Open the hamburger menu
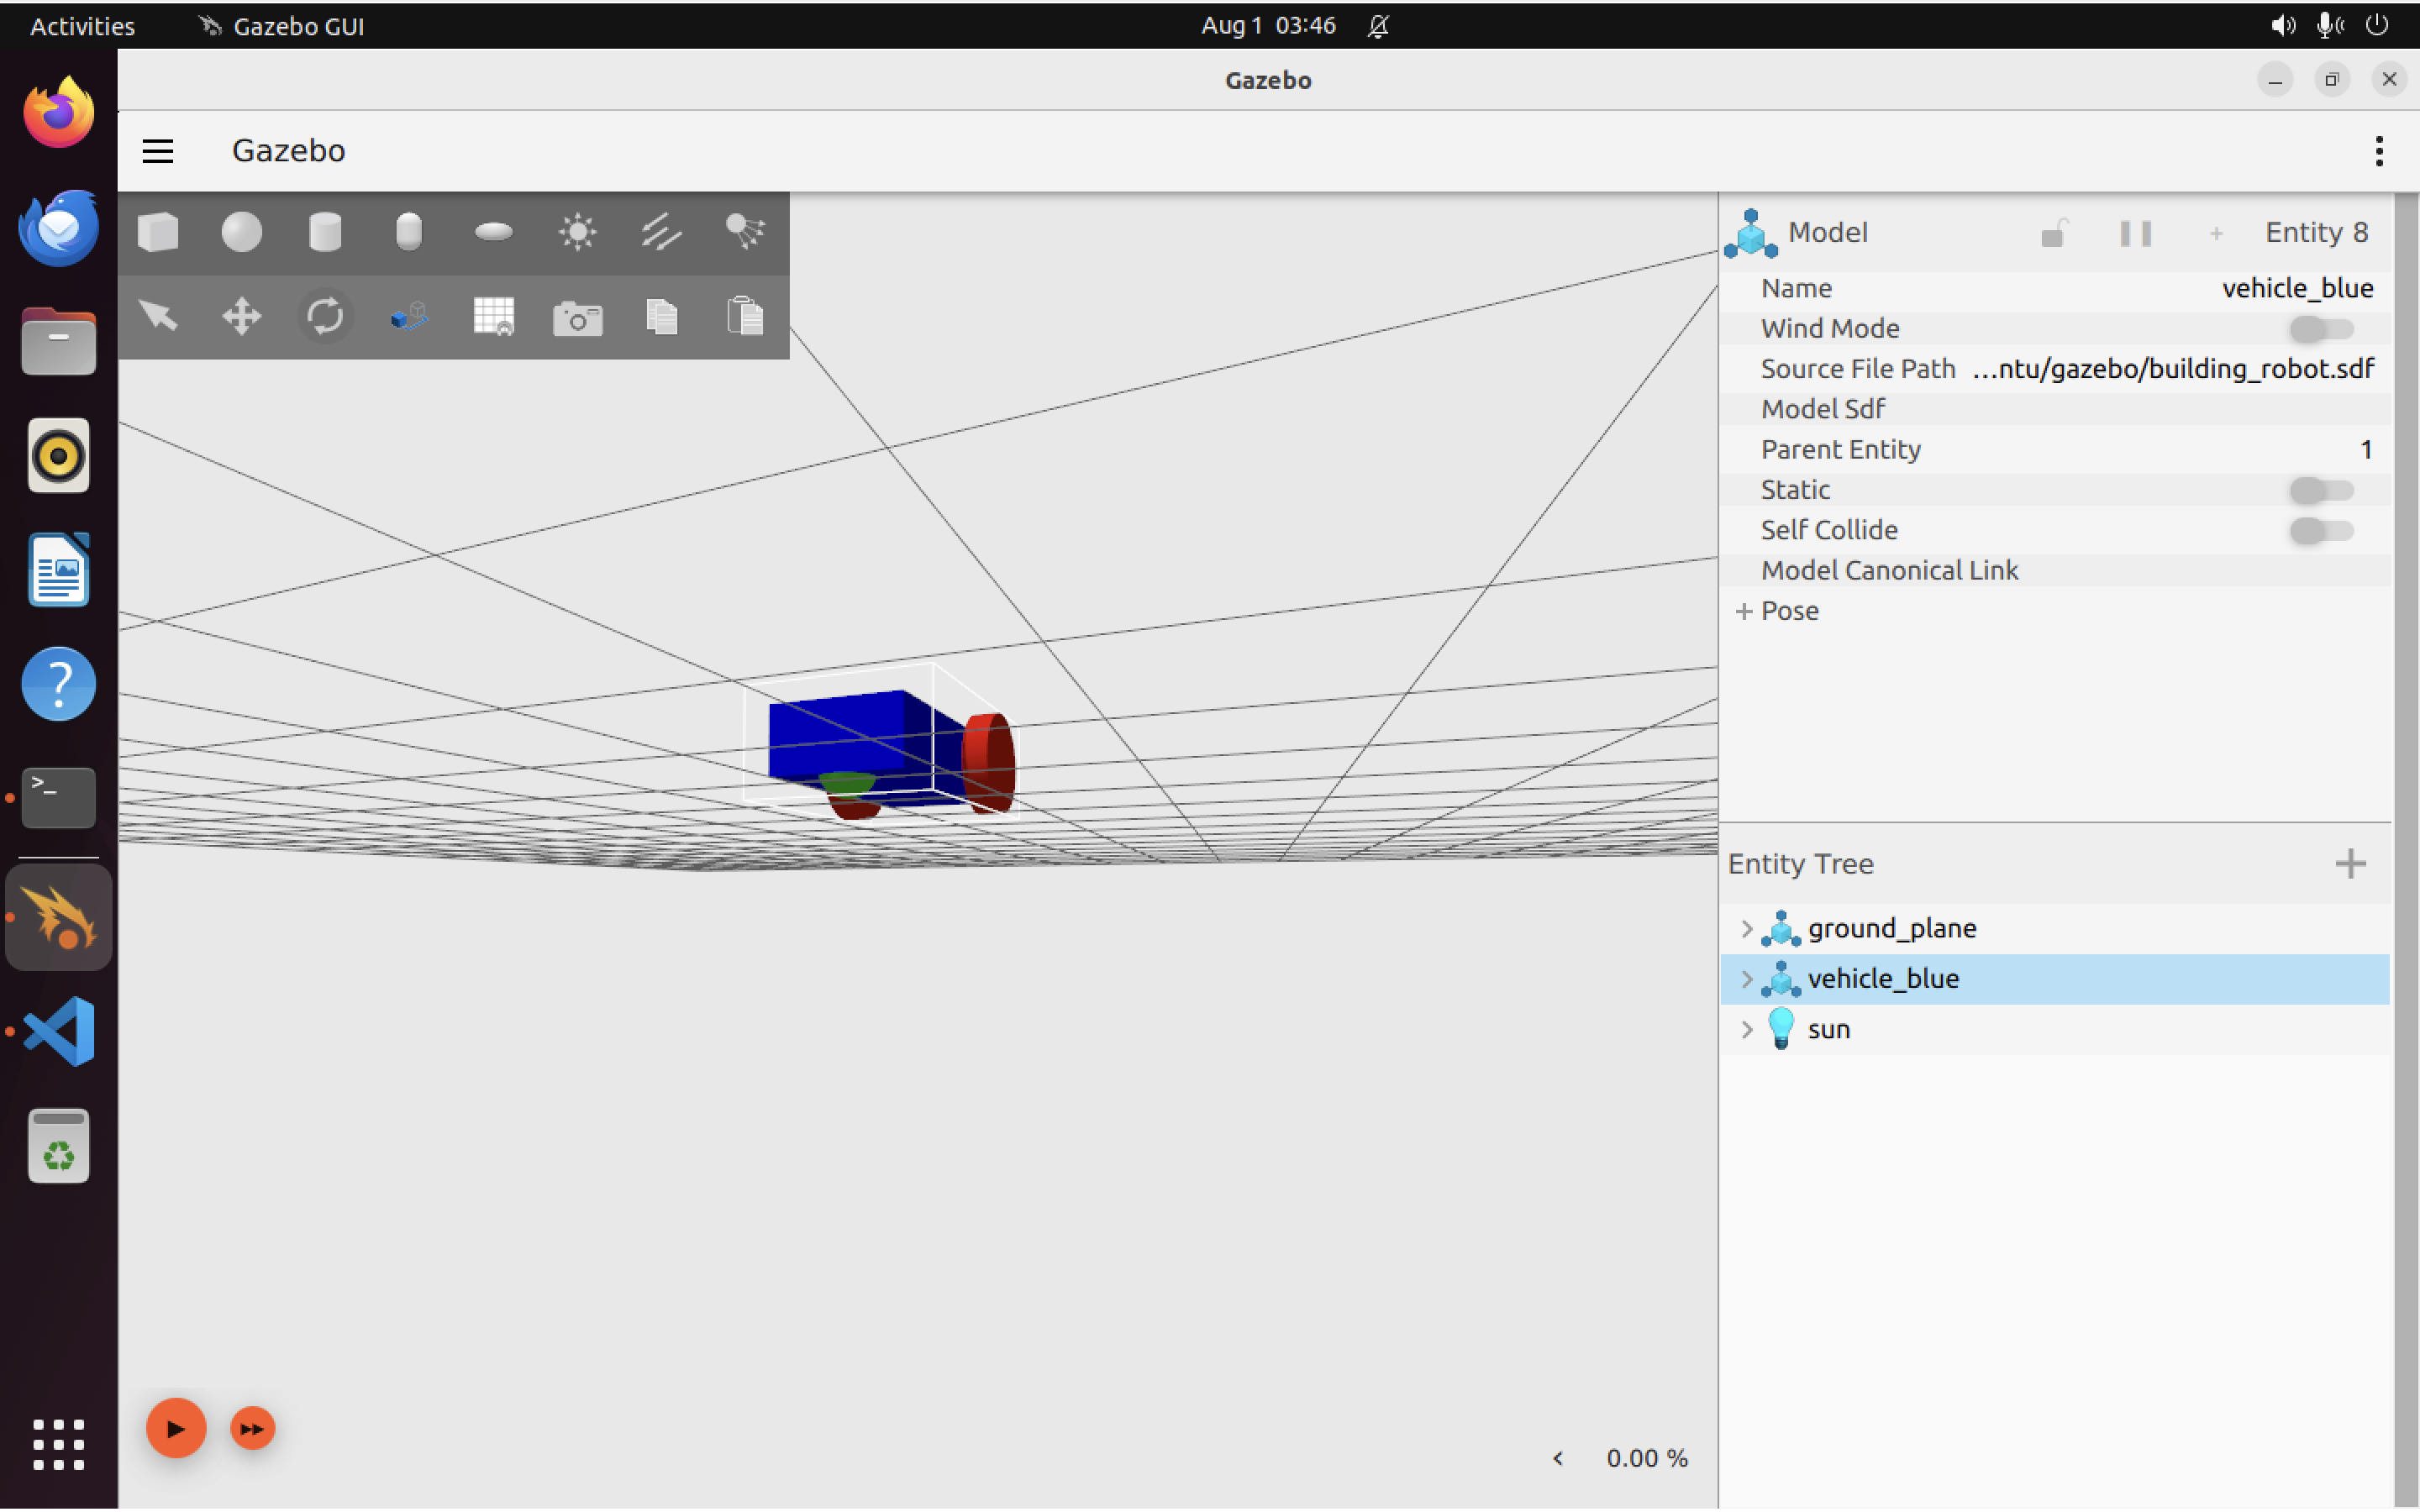This screenshot has height=1512, width=2420. (158, 151)
